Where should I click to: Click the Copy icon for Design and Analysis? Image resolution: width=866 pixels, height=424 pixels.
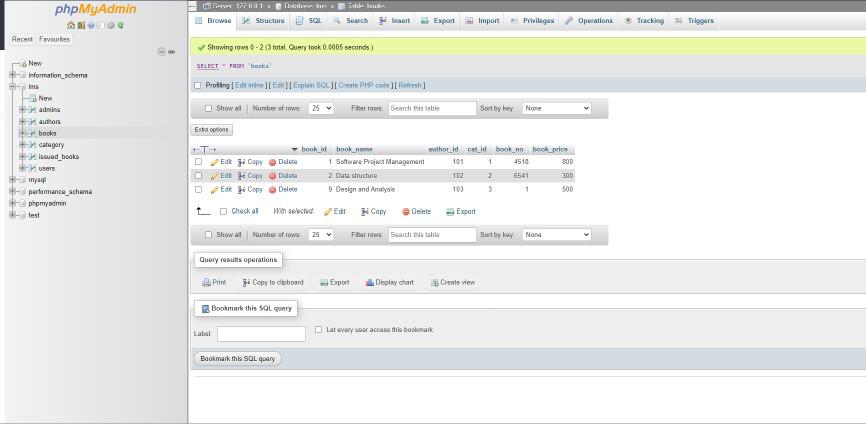tap(242, 189)
